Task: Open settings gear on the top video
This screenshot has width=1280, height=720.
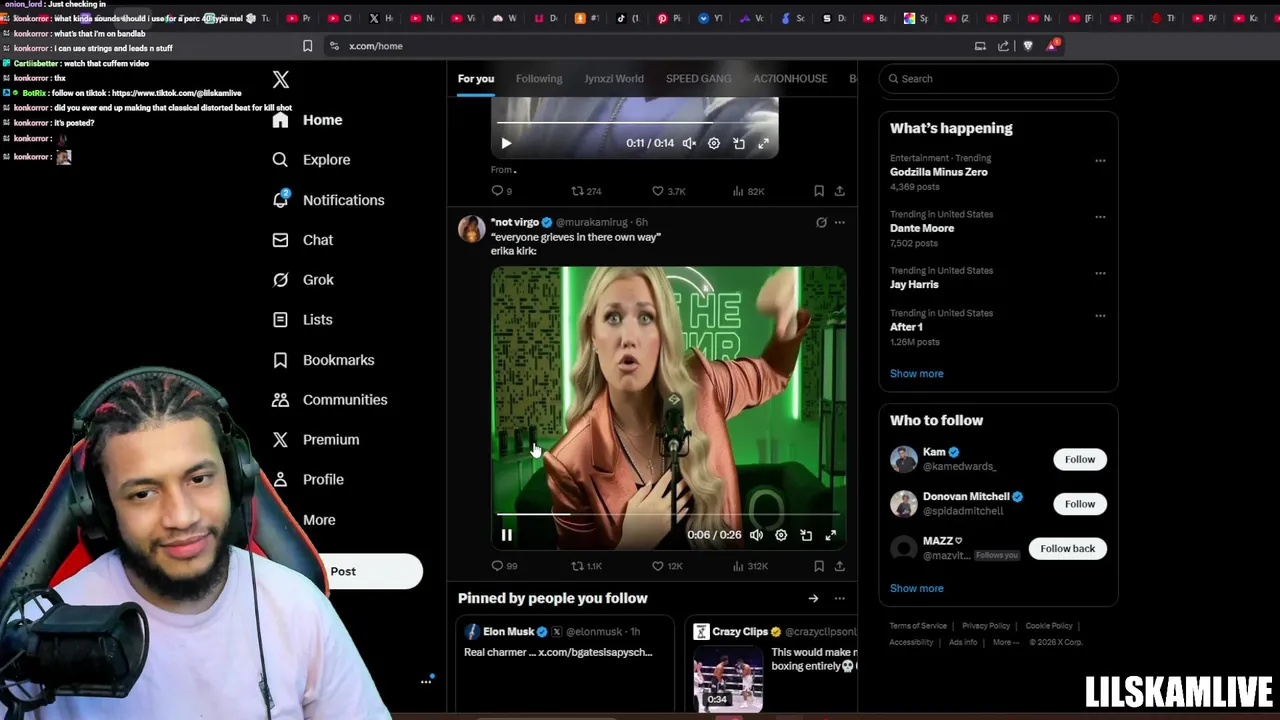Action: coord(714,143)
